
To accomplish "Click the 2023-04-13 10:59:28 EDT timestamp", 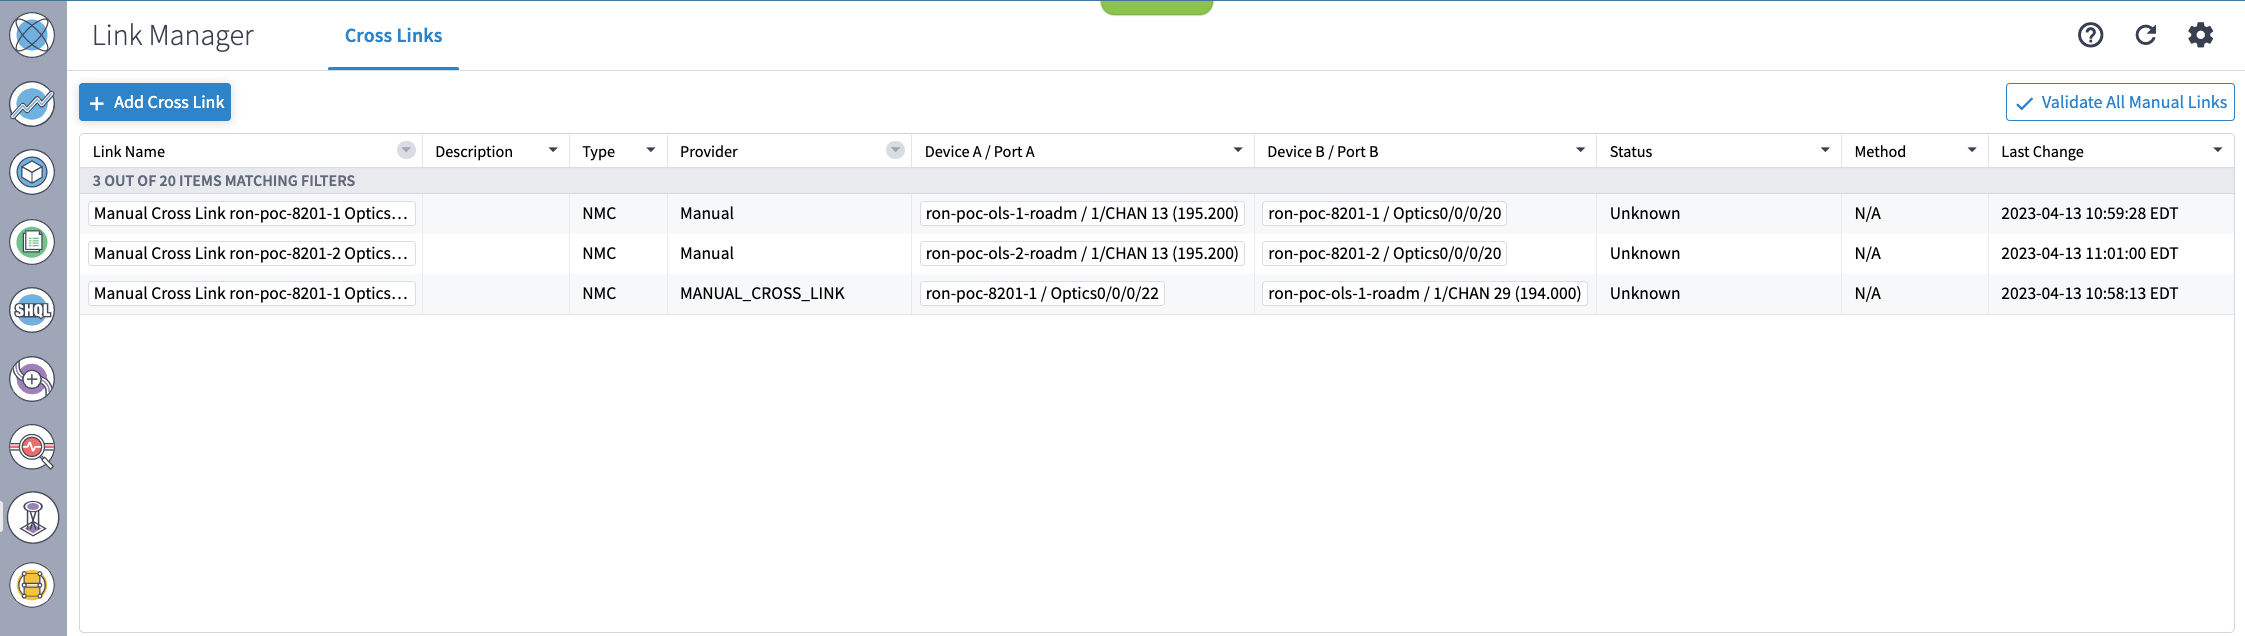I will tap(2089, 213).
